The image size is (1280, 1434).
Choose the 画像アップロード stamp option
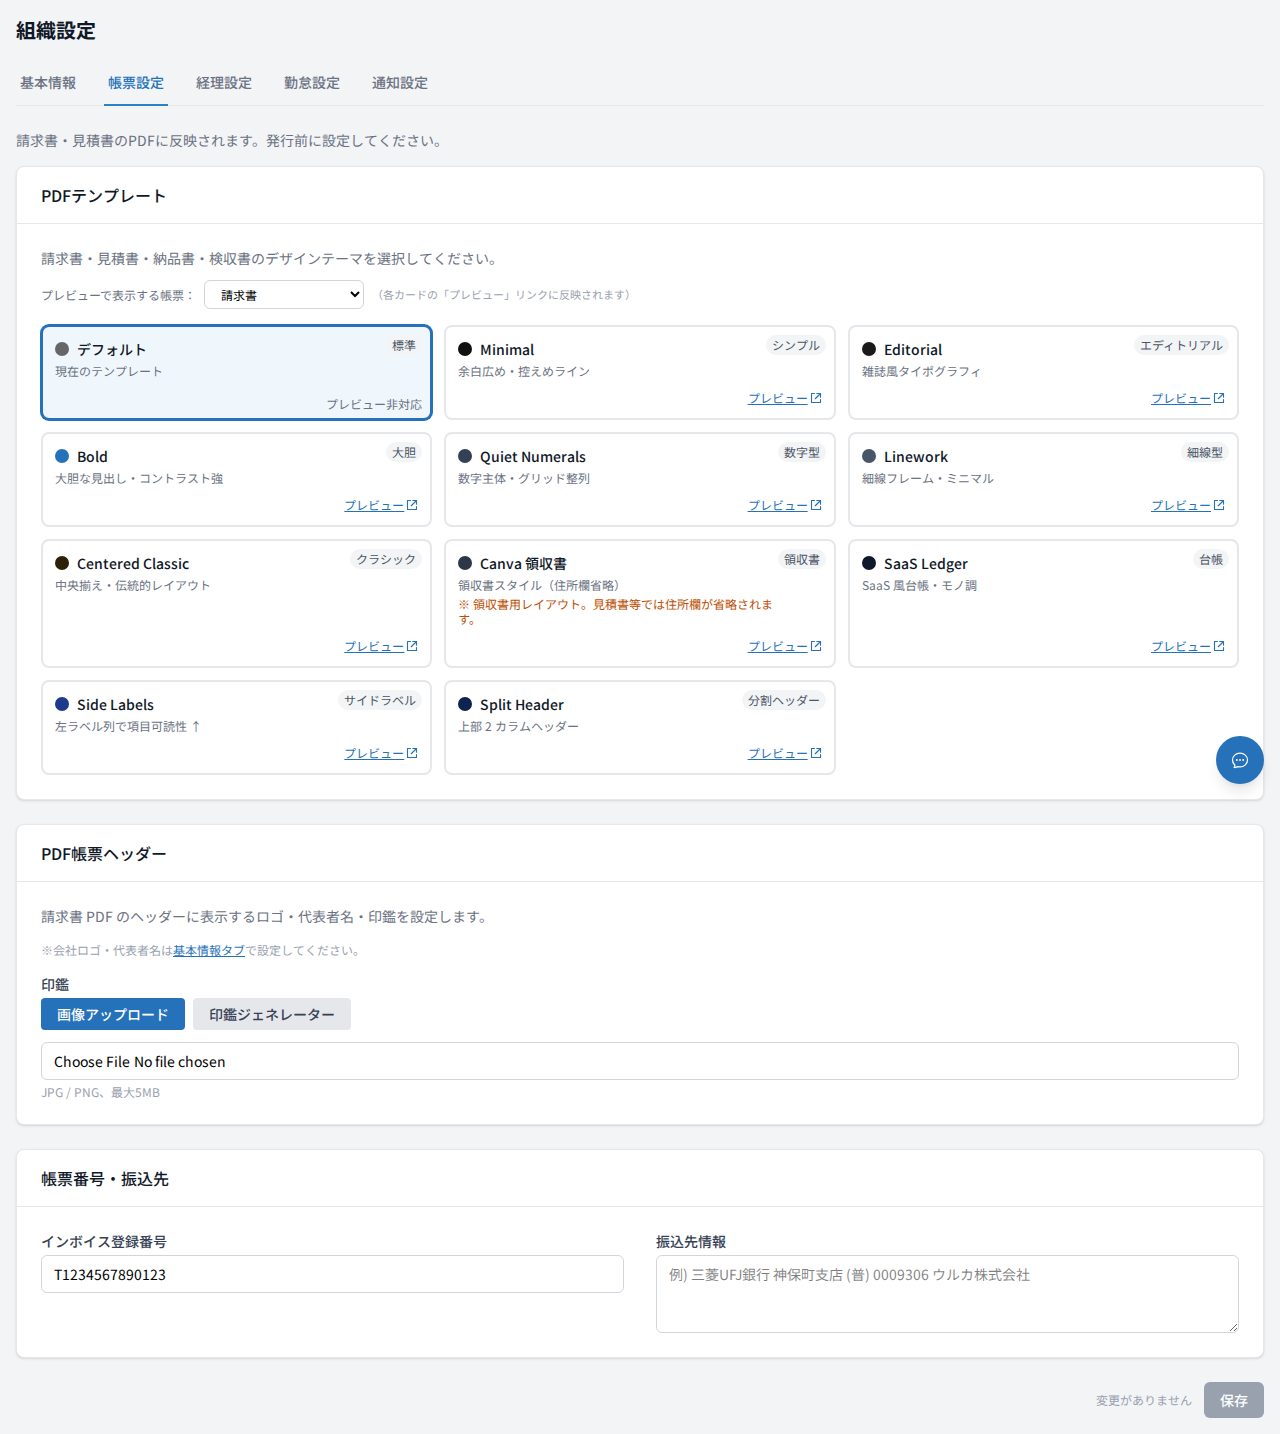click(113, 1014)
